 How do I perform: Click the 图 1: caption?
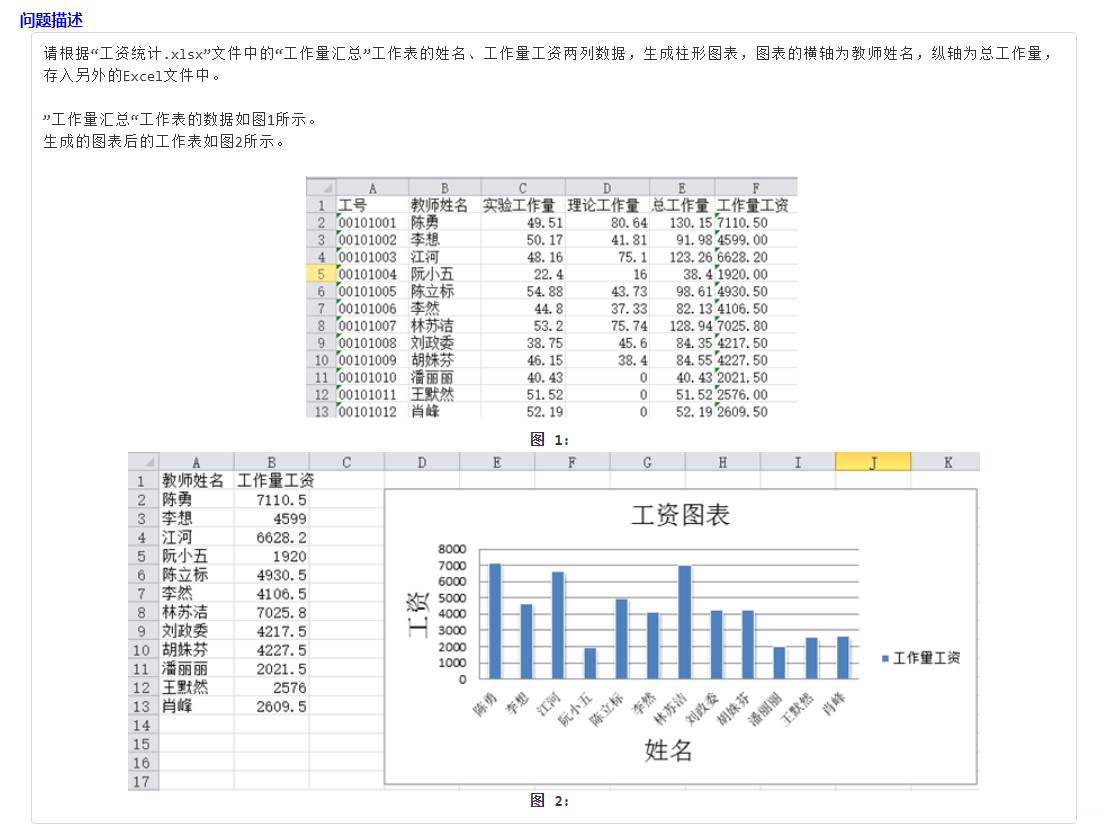(550, 439)
